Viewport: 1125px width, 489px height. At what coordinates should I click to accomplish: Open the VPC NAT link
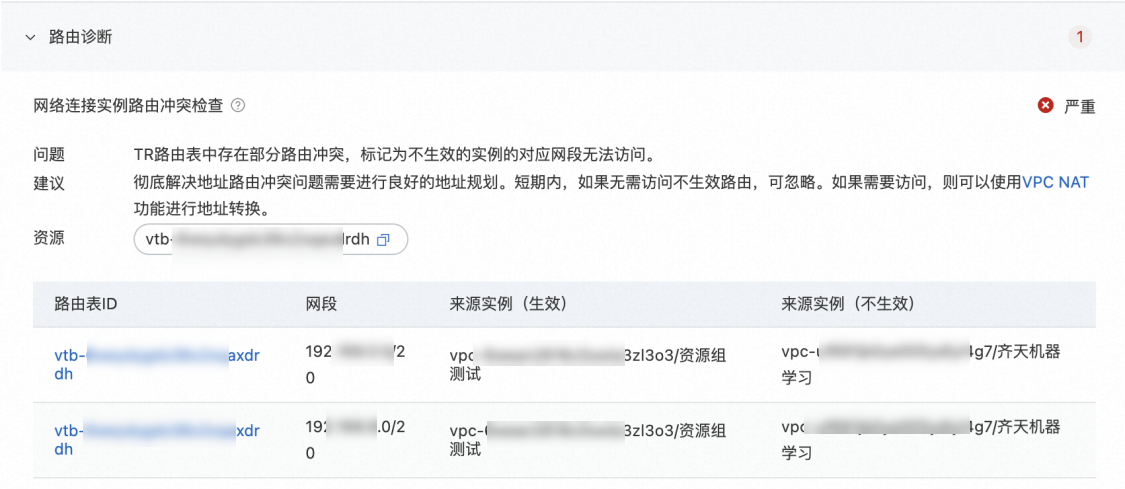click(1055, 182)
